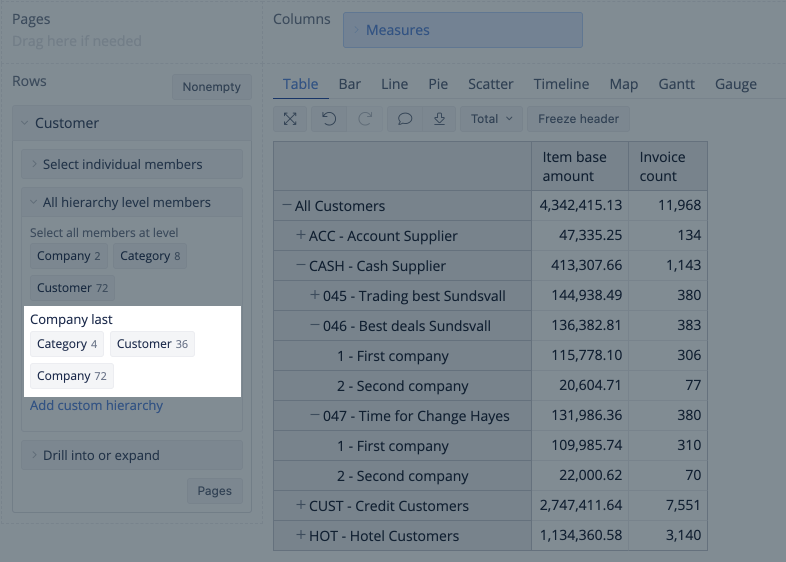
Task: Toggle Freeze header option
Action: click(578, 119)
